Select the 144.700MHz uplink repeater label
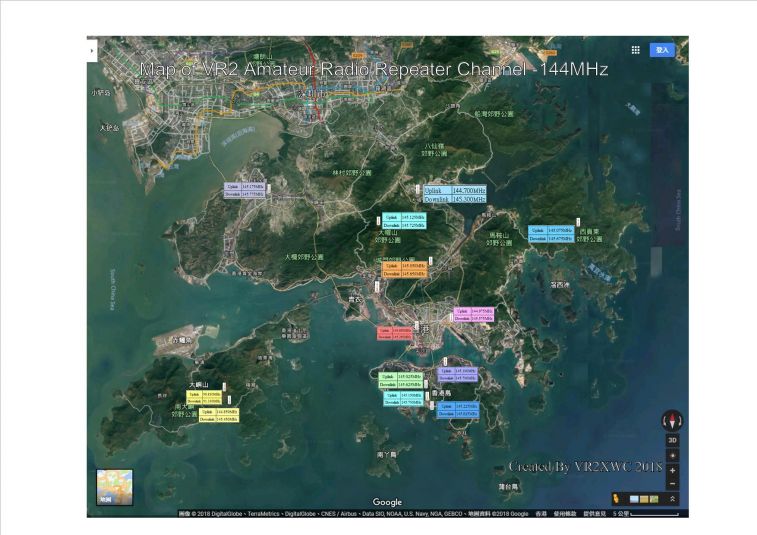Image resolution: width=757 pixels, height=535 pixels. pyautogui.click(x=454, y=189)
